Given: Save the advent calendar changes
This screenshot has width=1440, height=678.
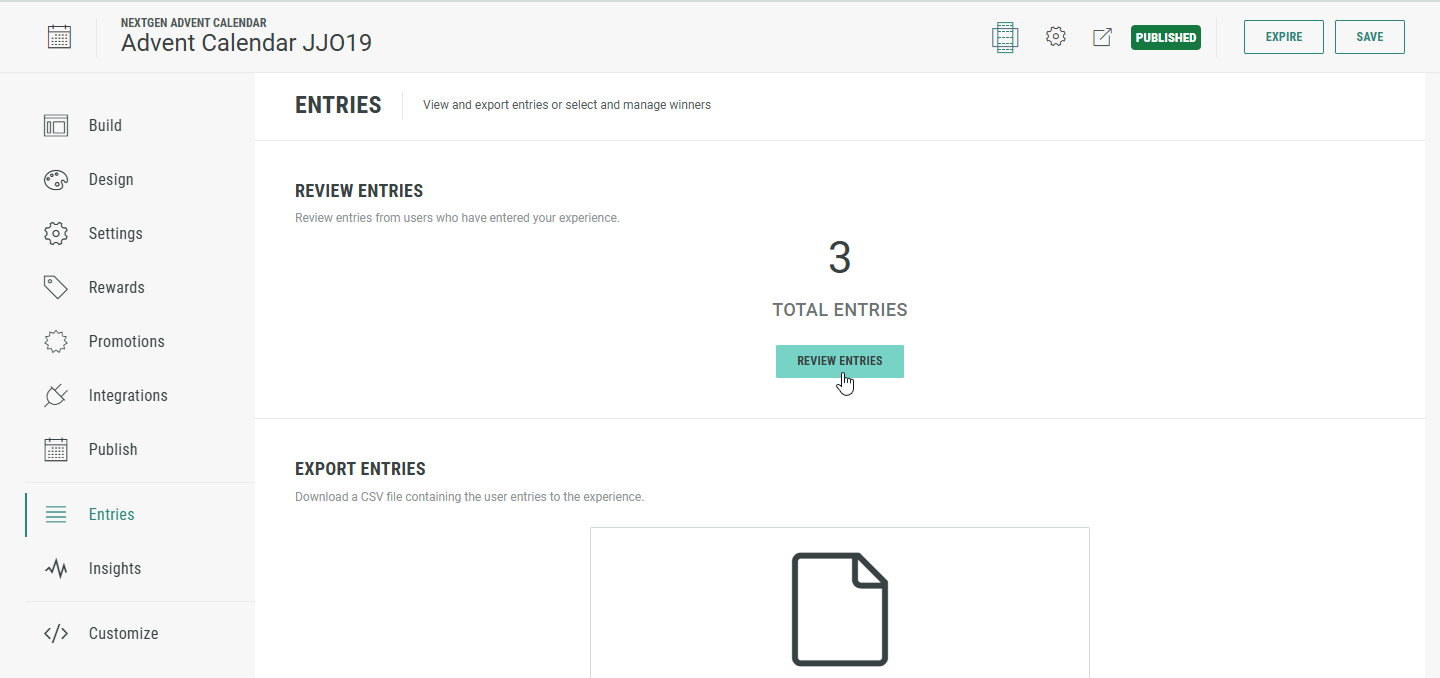Looking at the screenshot, I should click(x=1369, y=37).
